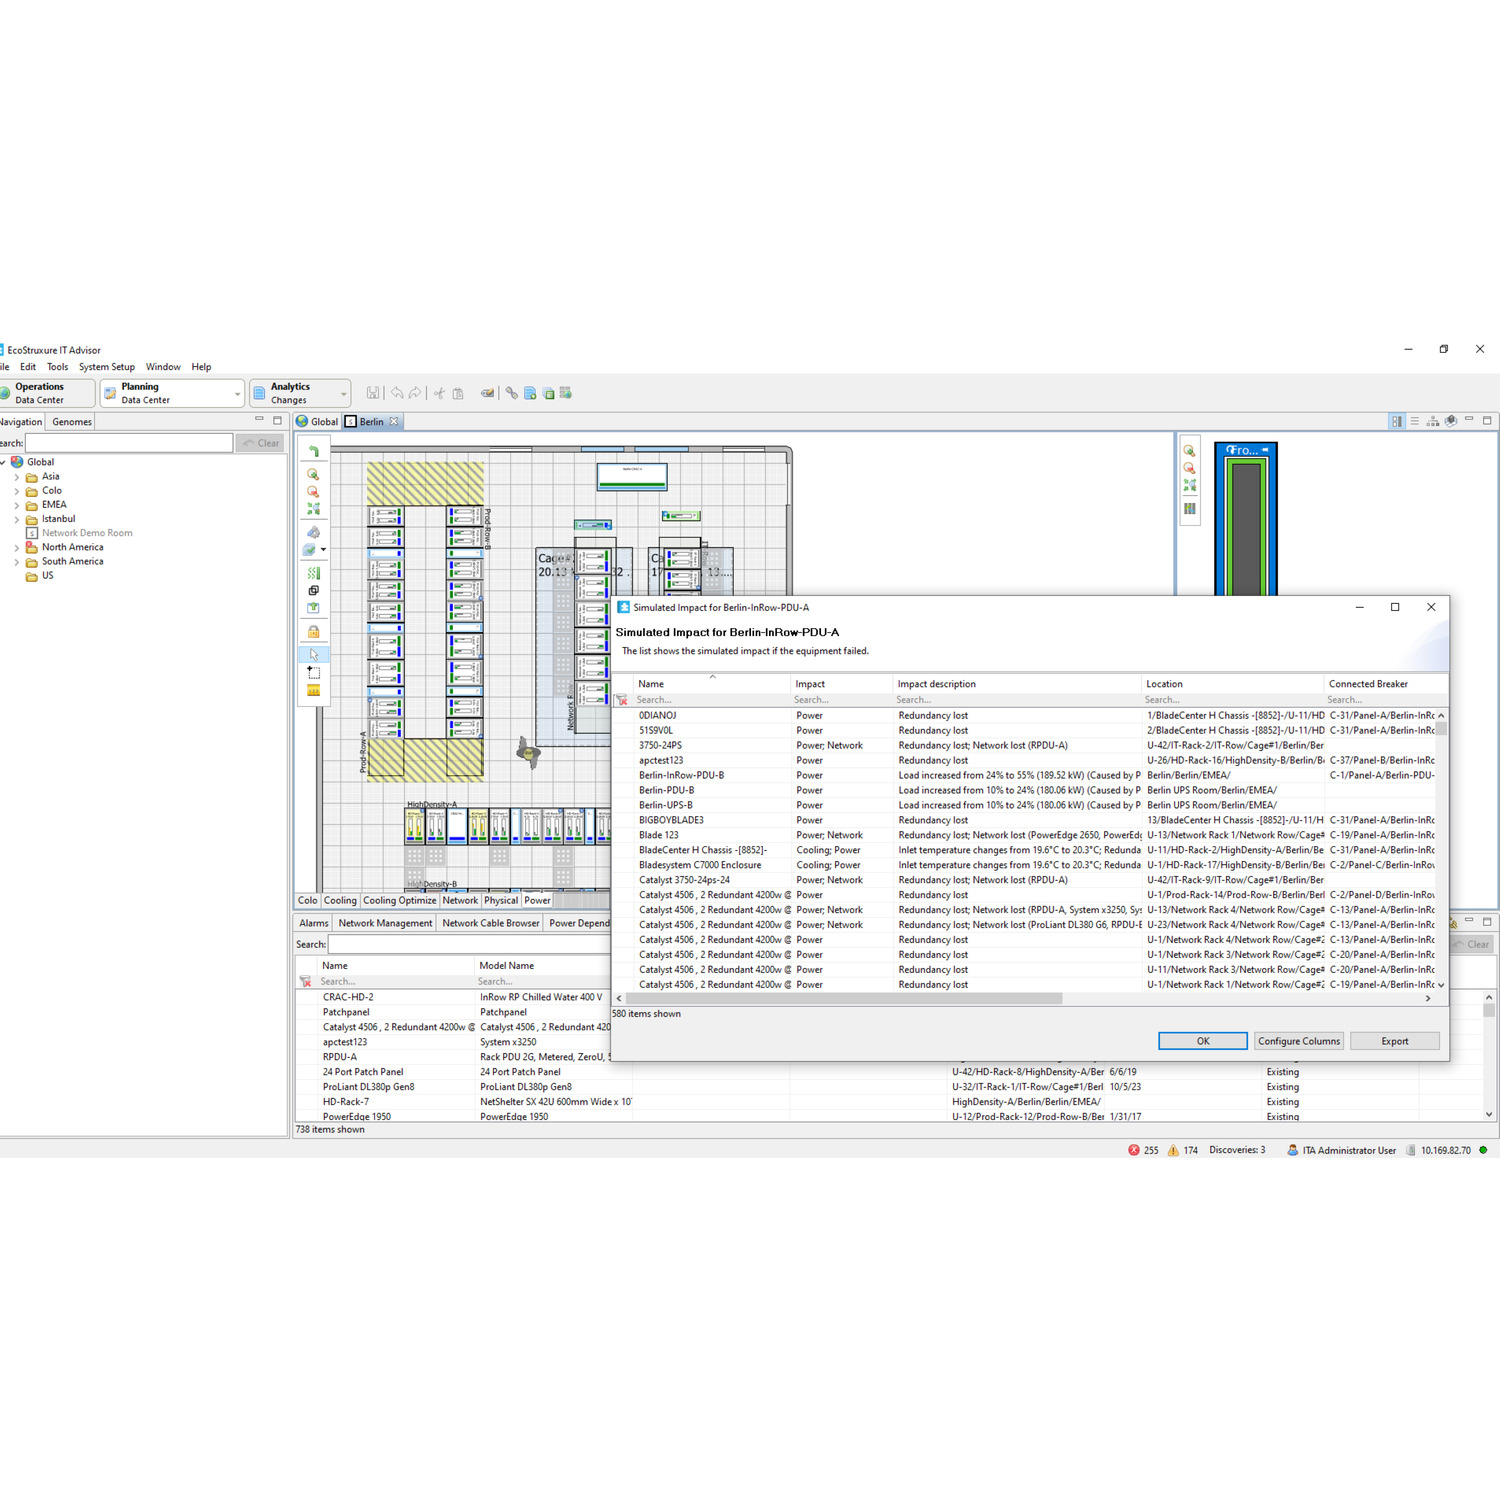Select the Network Demo Room tree item
This screenshot has width=1500, height=1500.
87,533
